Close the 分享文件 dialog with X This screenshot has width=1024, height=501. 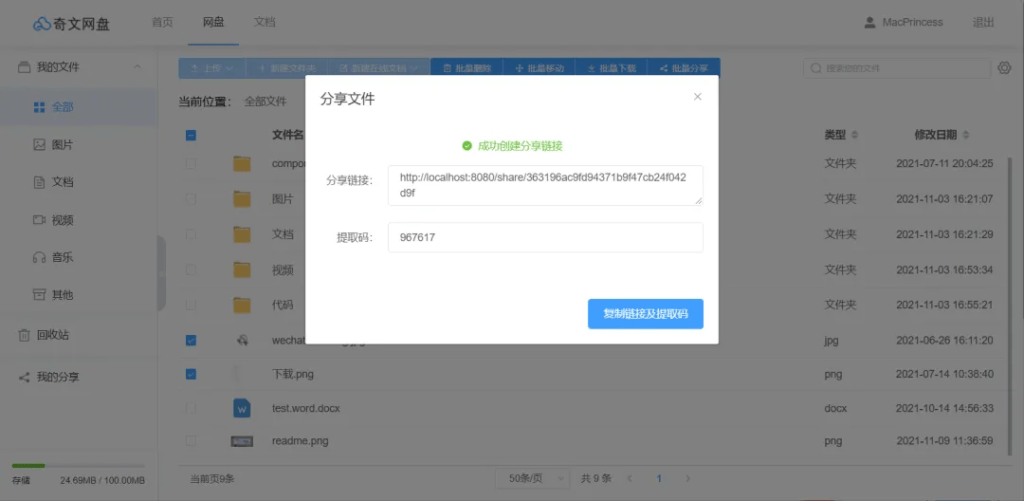pyautogui.click(x=697, y=97)
